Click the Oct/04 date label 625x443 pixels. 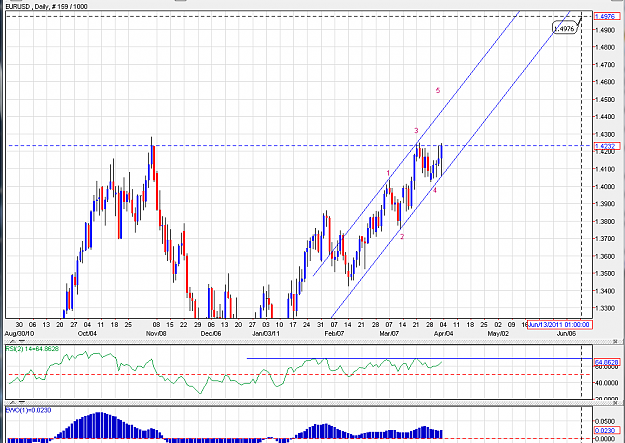[87, 333]
